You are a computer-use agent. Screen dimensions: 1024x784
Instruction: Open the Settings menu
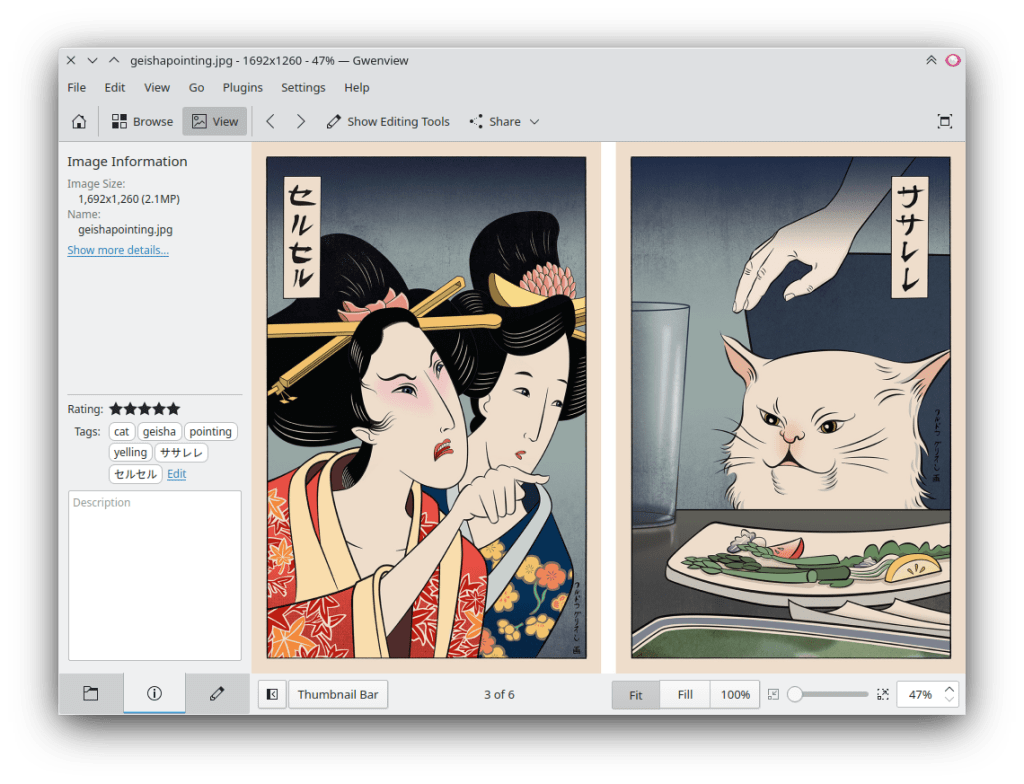coord(303,88)
